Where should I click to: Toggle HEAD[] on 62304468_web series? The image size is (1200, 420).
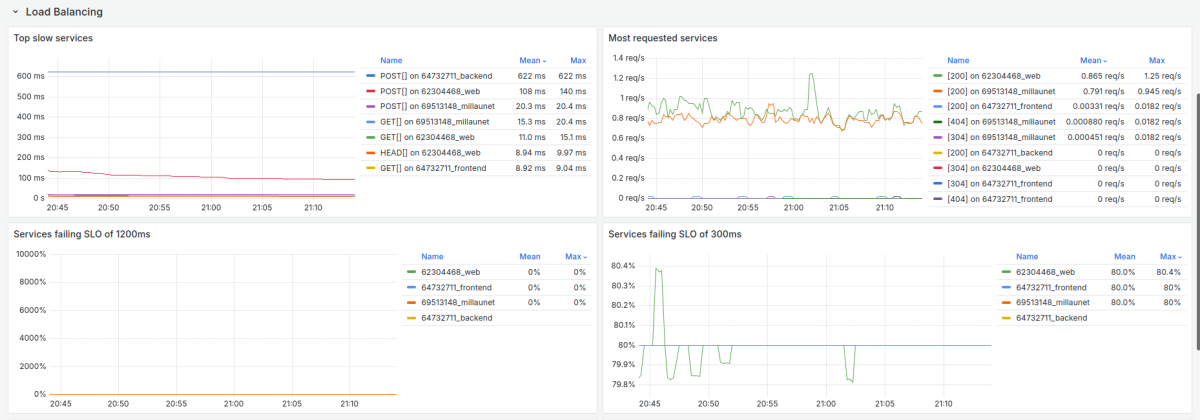tap(430, 153)
